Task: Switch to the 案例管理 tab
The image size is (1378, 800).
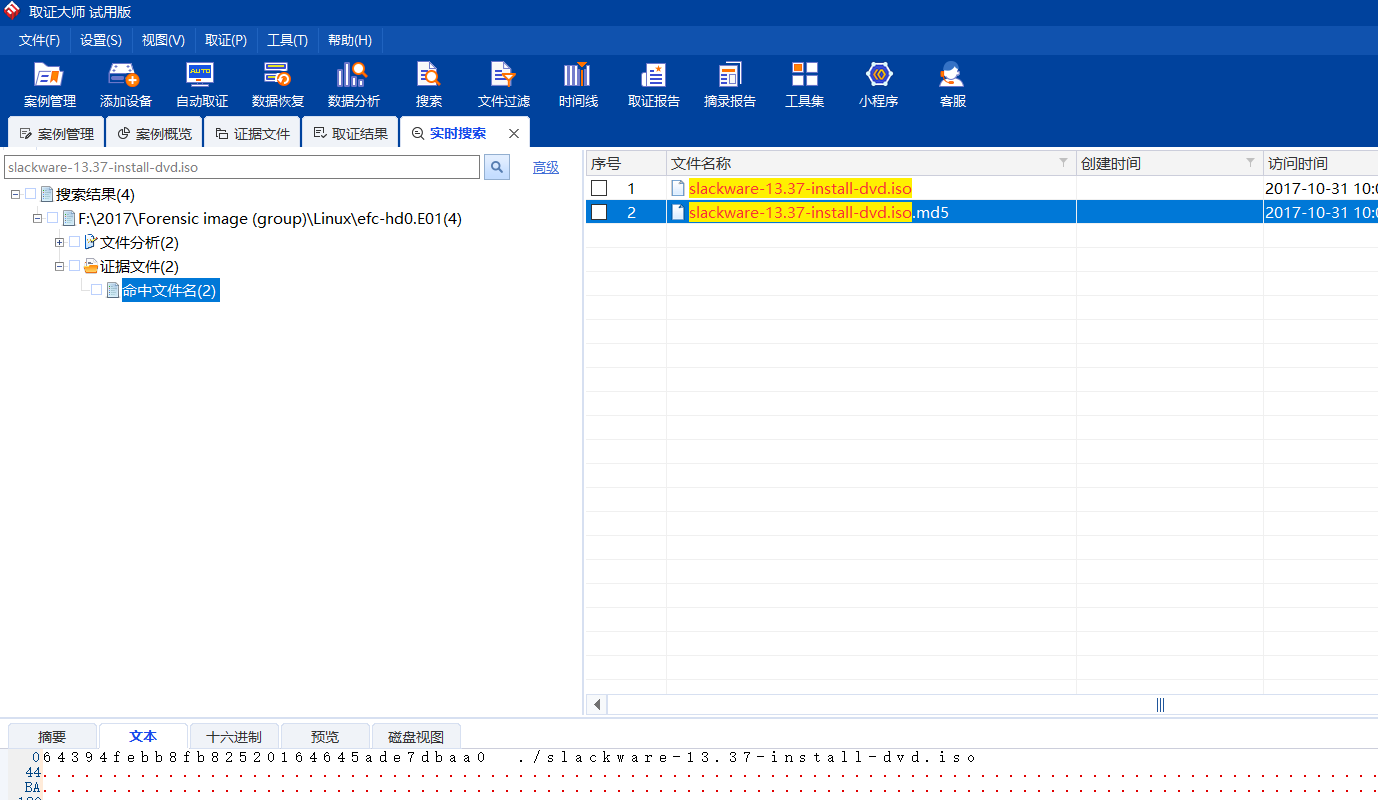Action: pyautogui.click(x=56, y=133)
